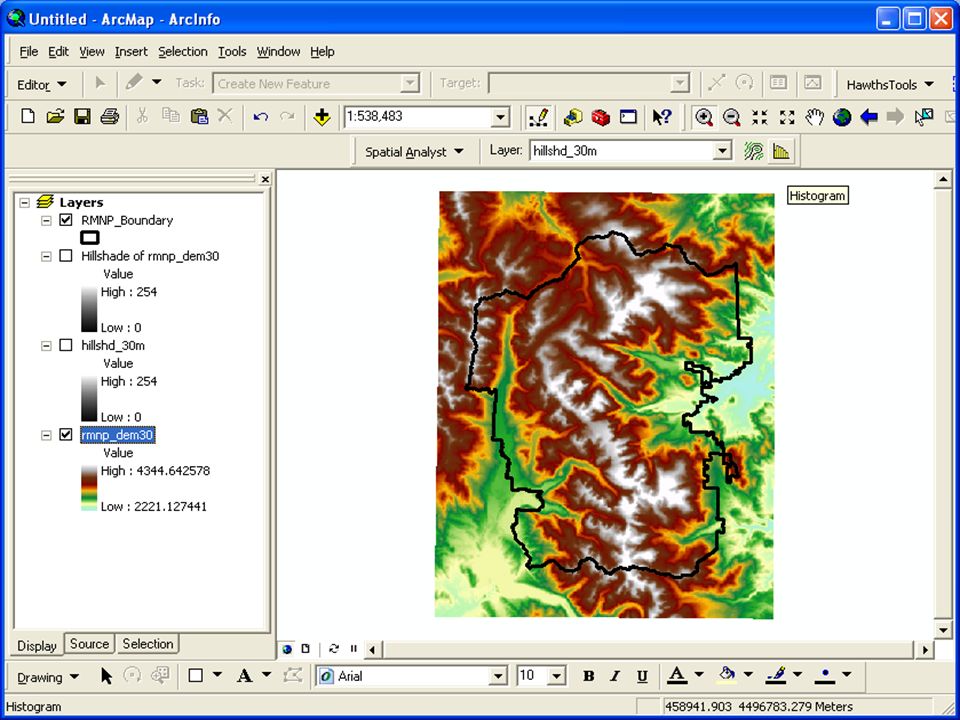Select the Zoom In tool

[x=704, y=117]
